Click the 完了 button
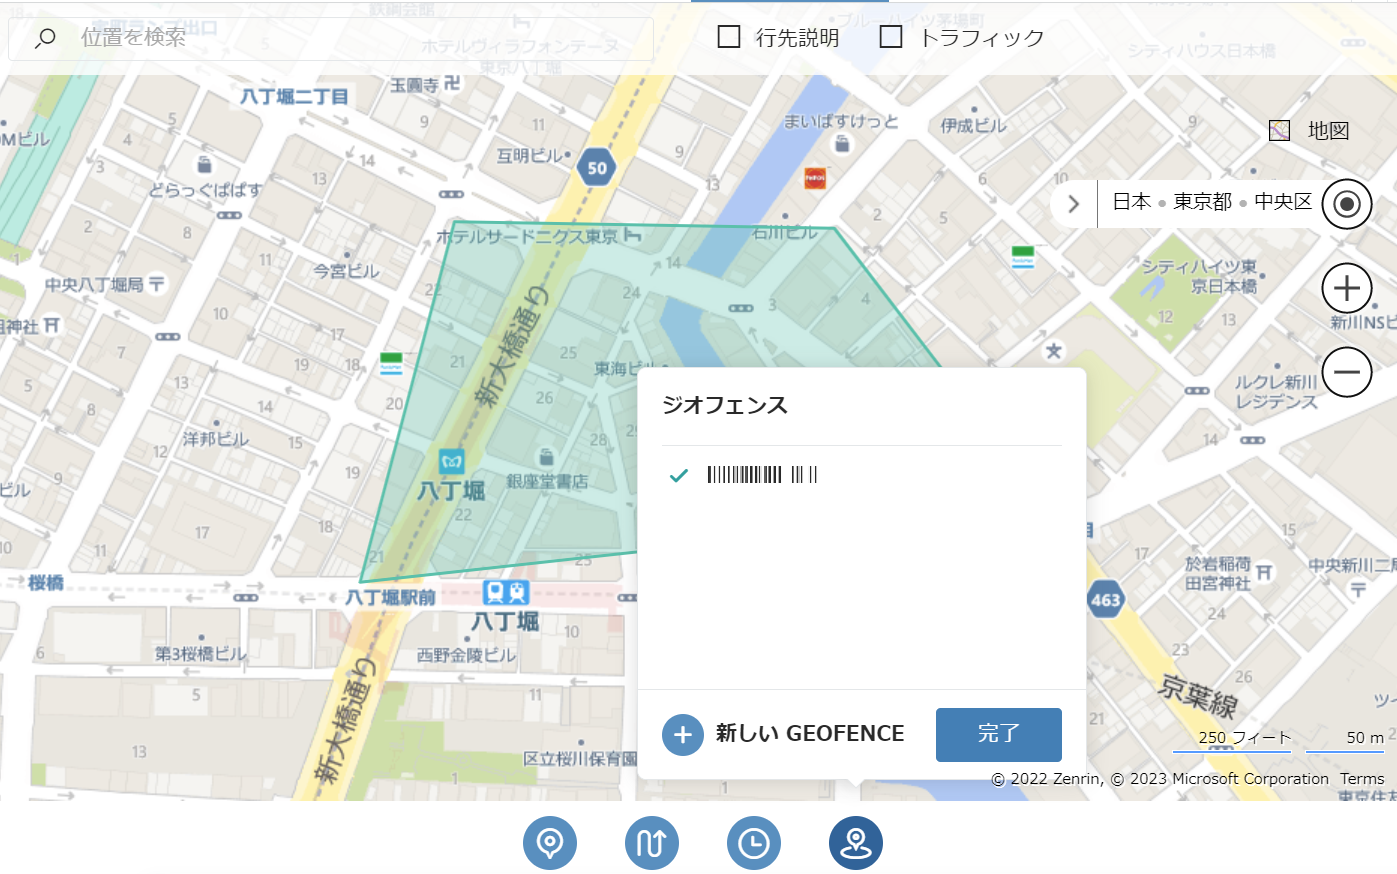Screen dimensions: 1397x874 click(x=999, y=734)
